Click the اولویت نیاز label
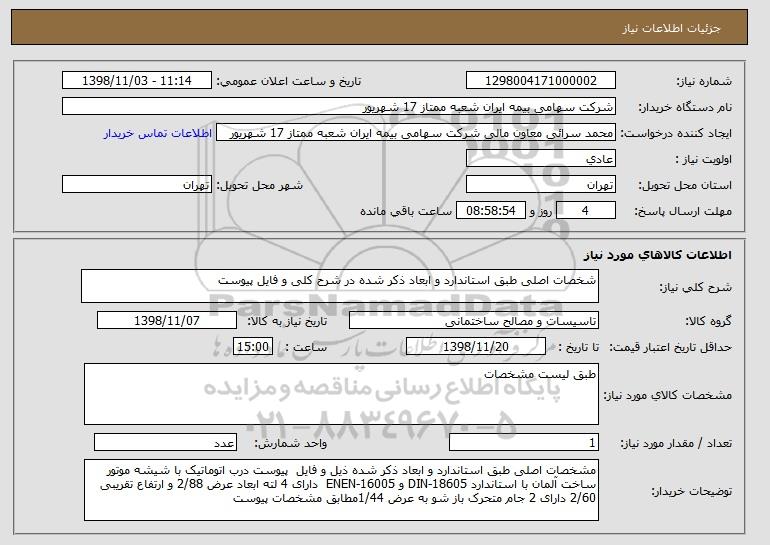This screenshot has width=770, height=545. [x=704, y=160]
